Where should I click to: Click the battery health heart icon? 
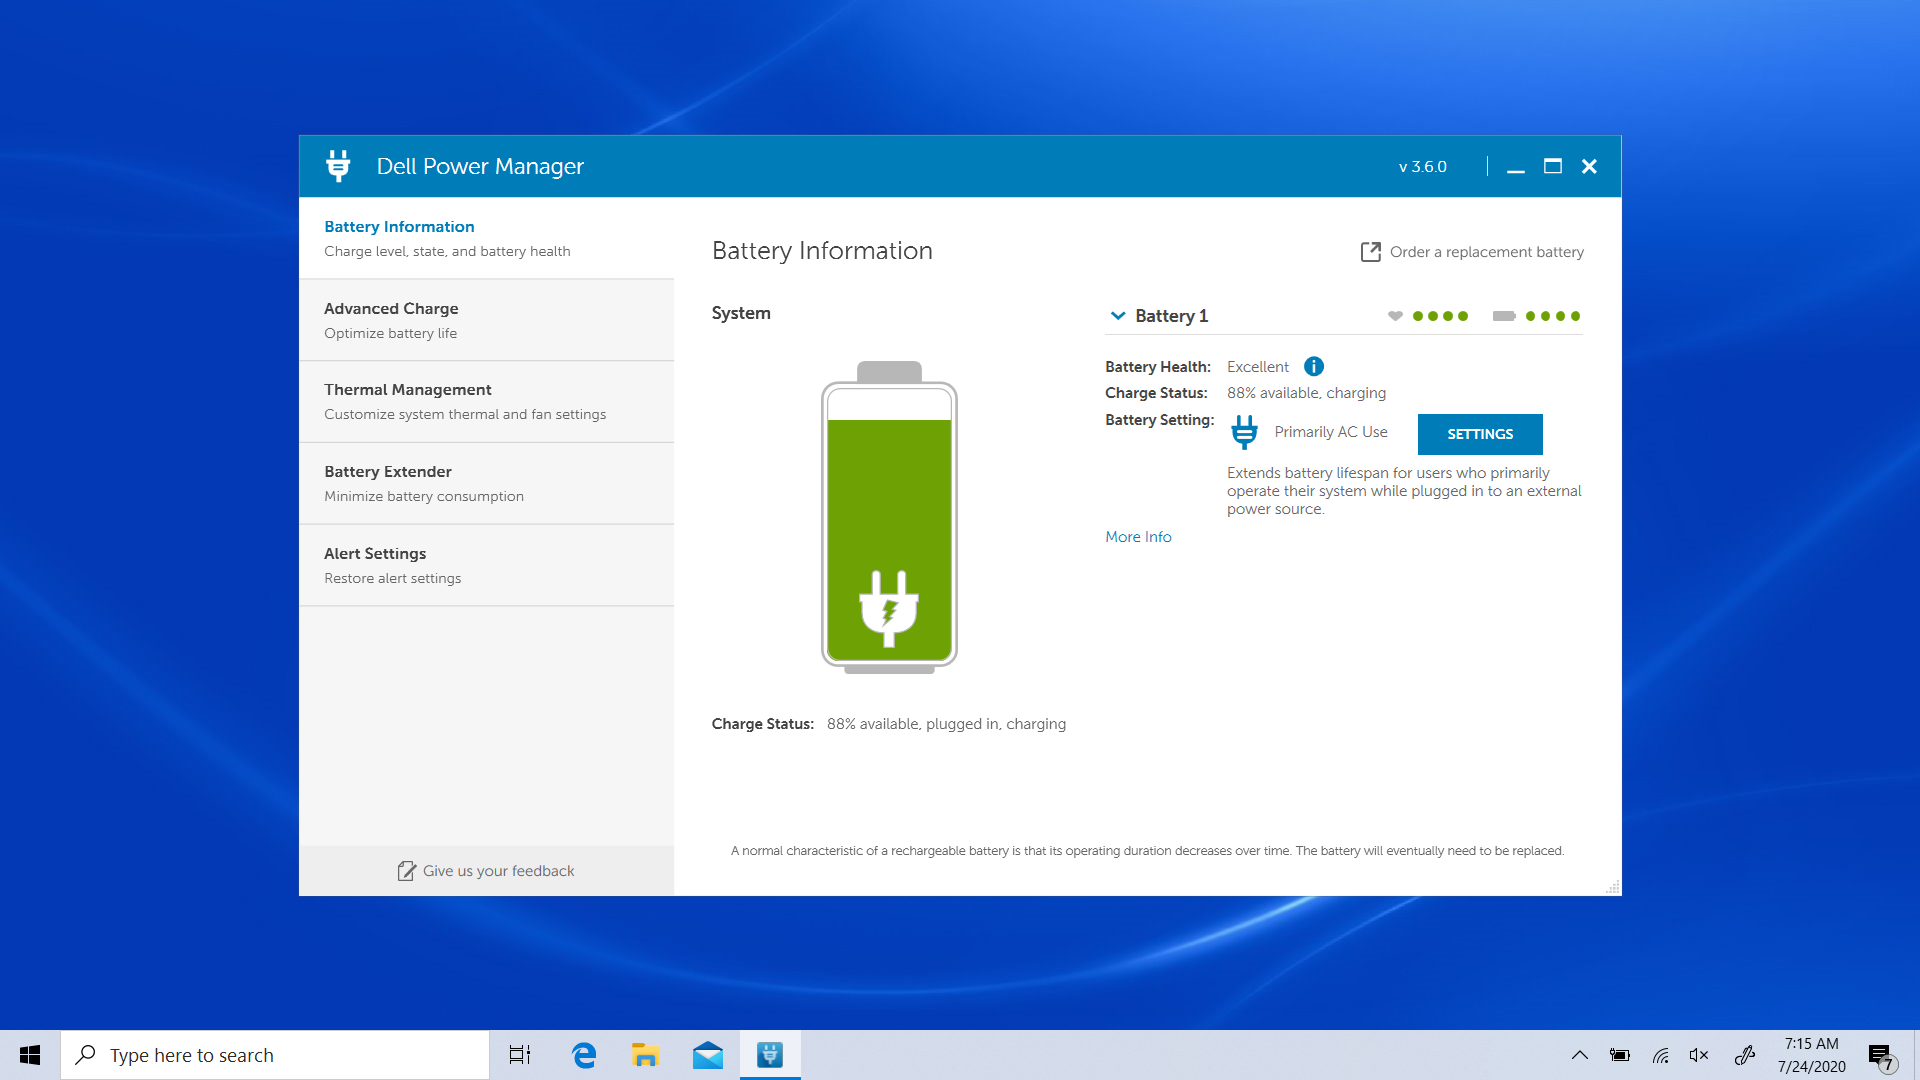pyautogui.click(x=1395, y=316)
